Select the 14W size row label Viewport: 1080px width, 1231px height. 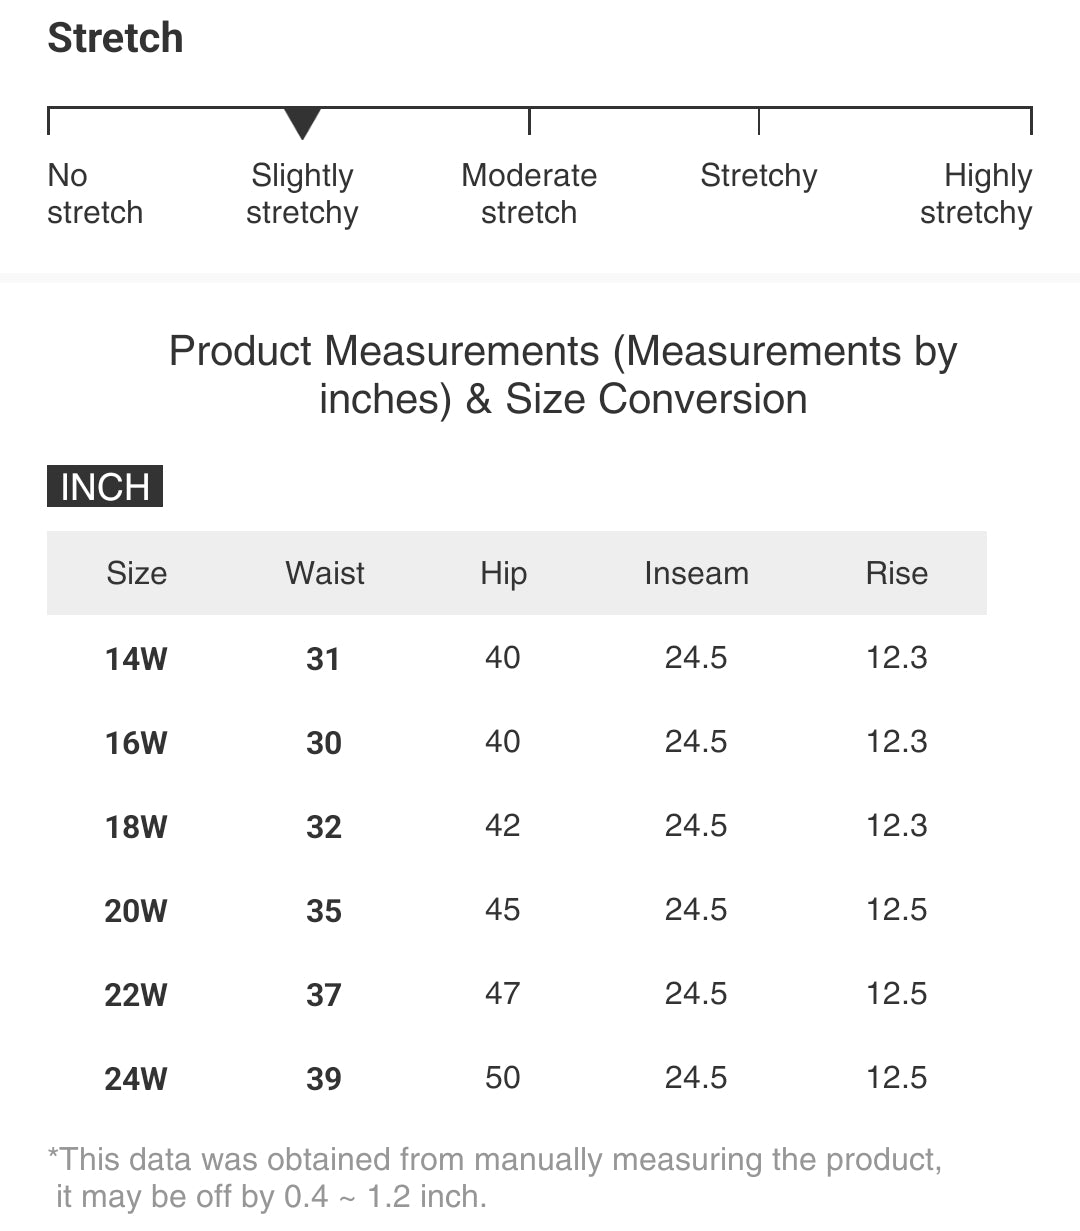coord(136,659)
